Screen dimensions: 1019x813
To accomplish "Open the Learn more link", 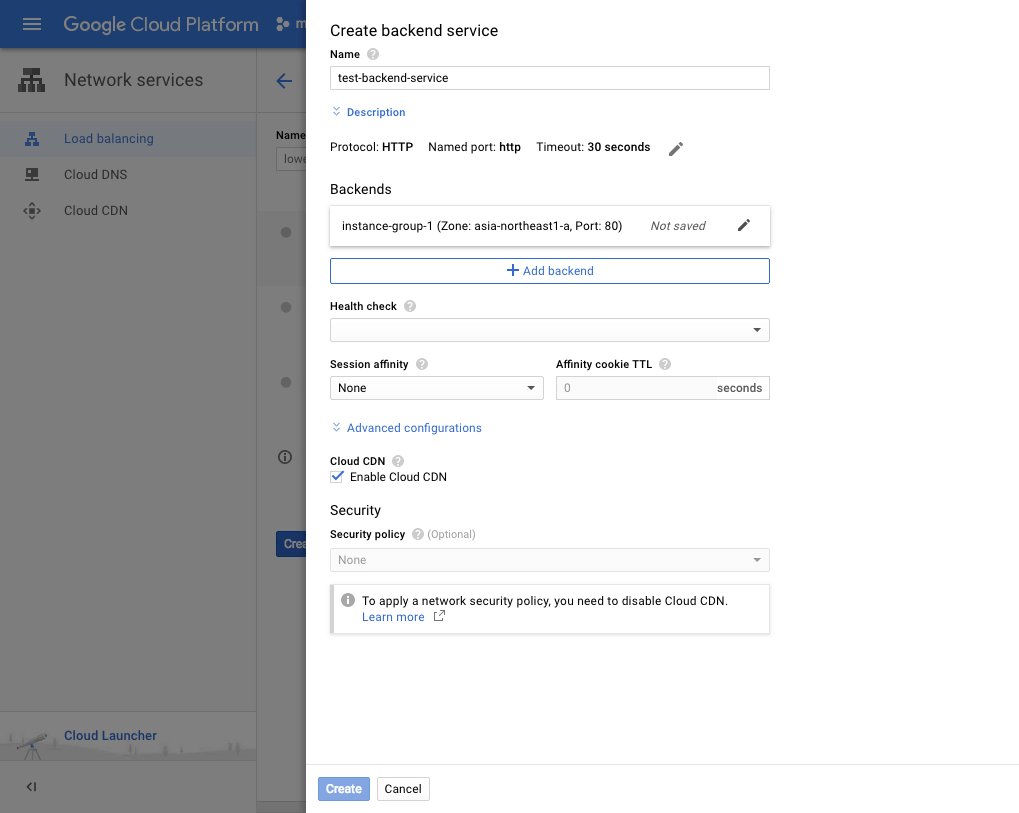I will point(393,617).
